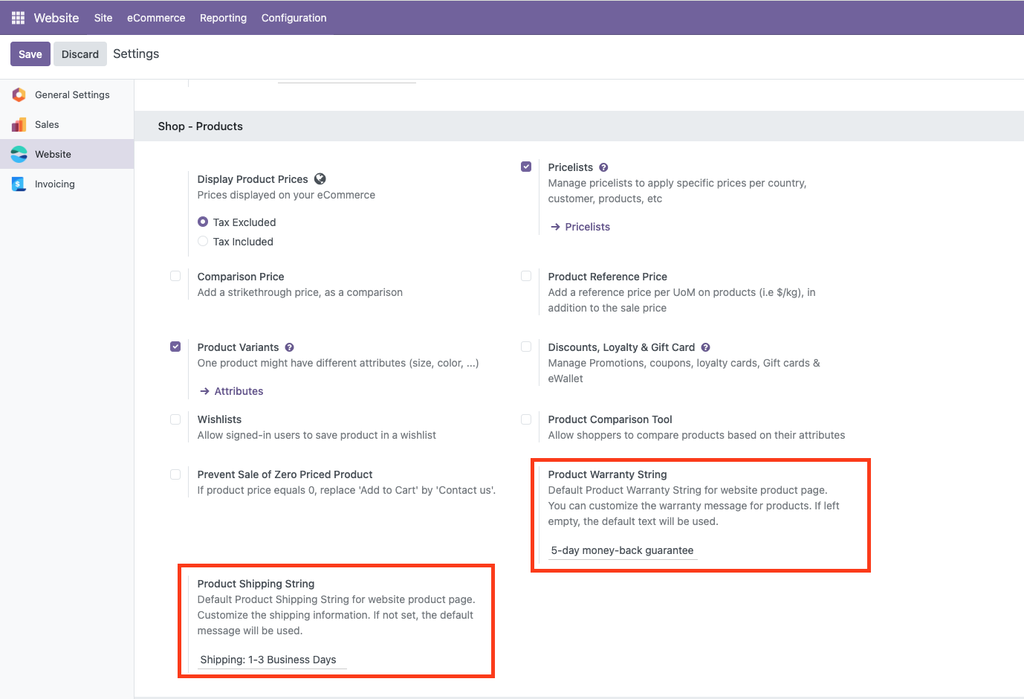This screenshot has height=699, width=1024.
Task: Open the apps grid menu icon
Action: coord(18,18)
